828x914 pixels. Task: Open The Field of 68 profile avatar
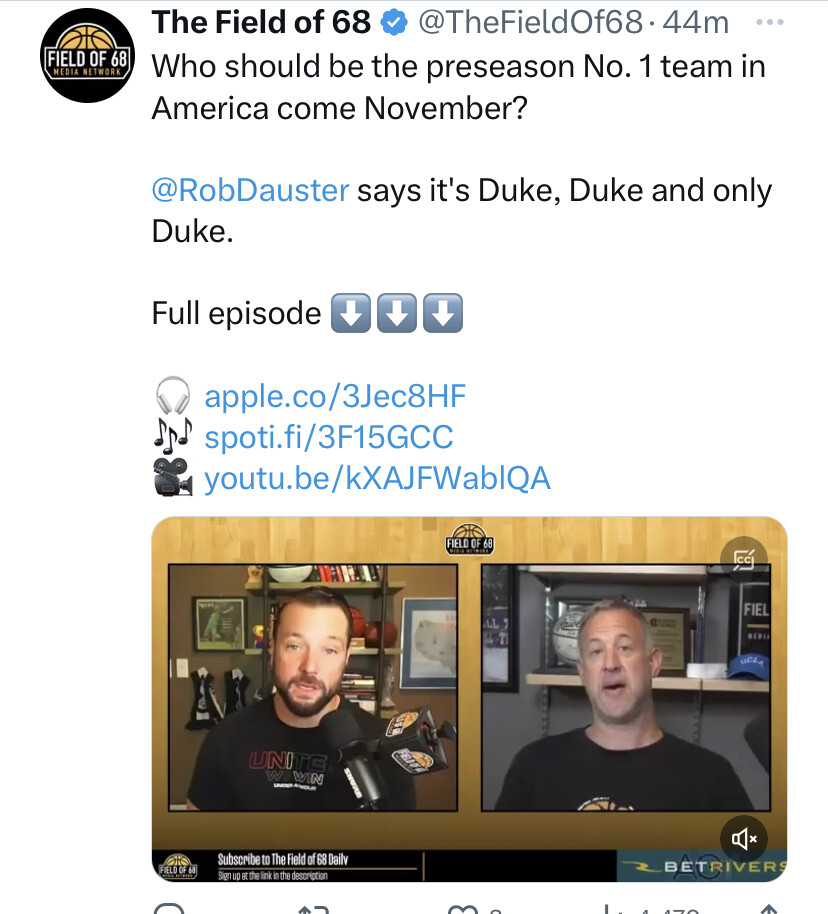tap(87, 56)
